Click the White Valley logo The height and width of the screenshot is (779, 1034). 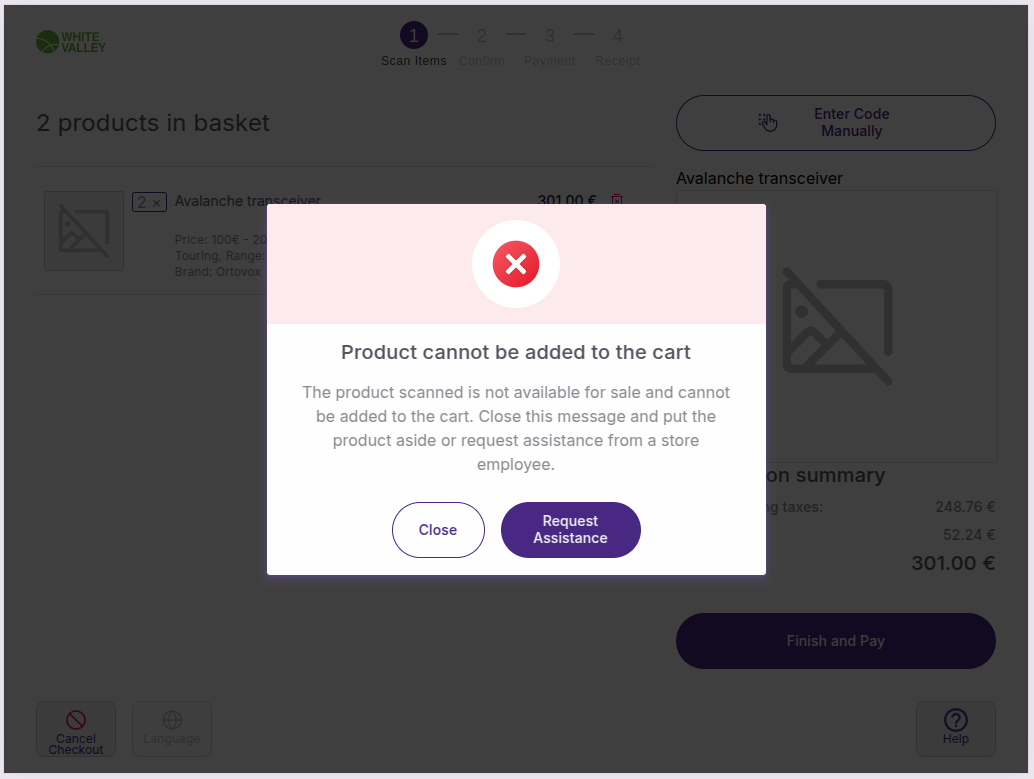(71, 42)
